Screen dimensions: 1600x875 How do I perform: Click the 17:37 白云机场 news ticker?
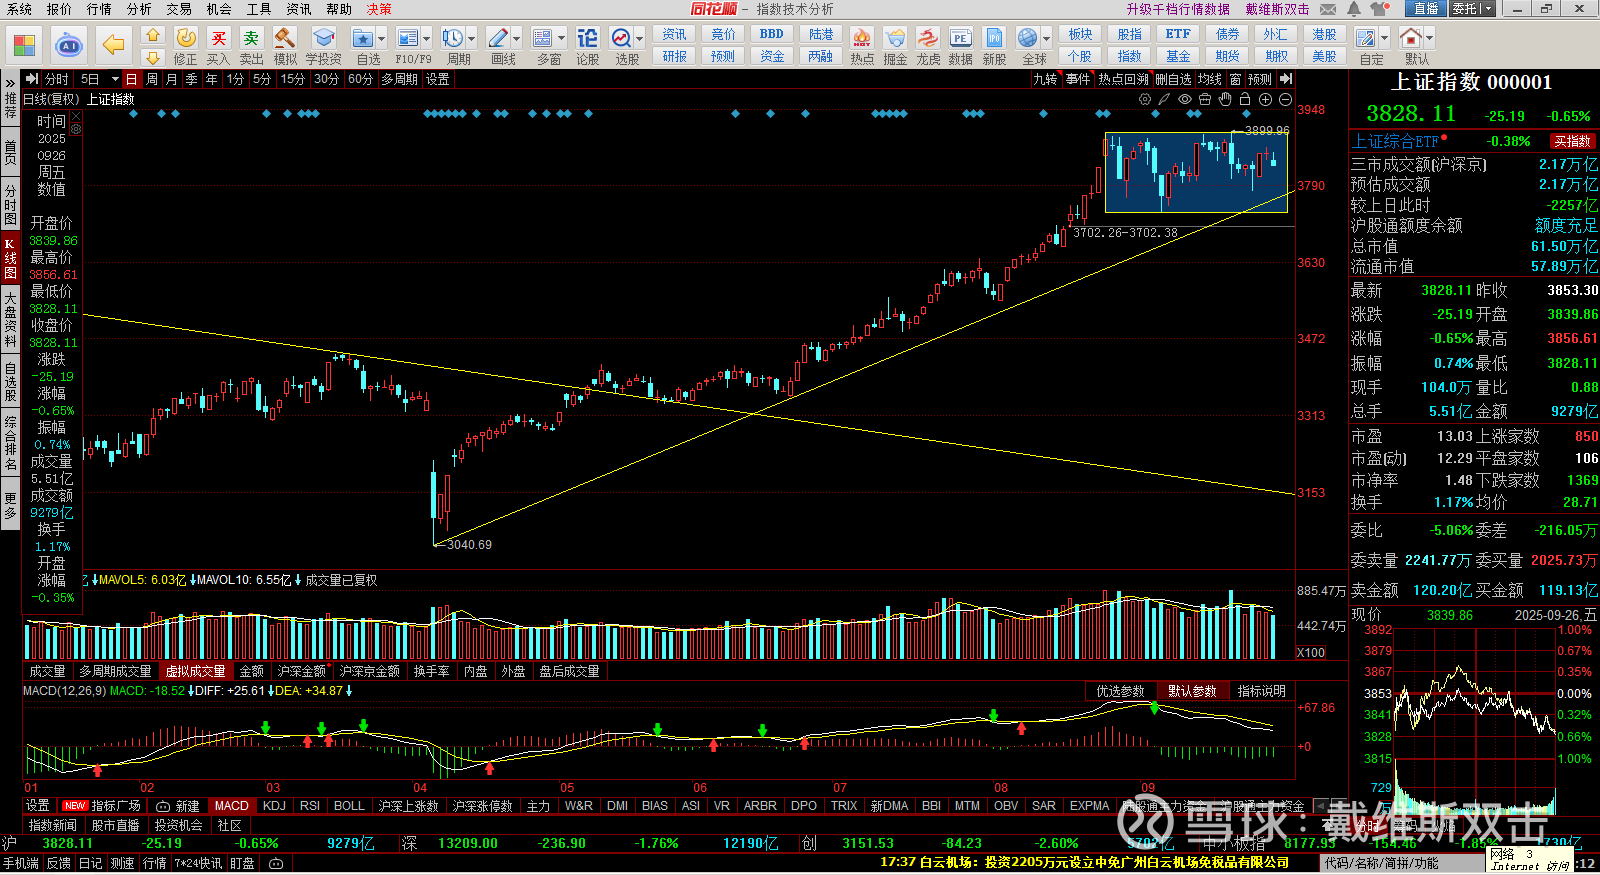[x=1085, y=862]
